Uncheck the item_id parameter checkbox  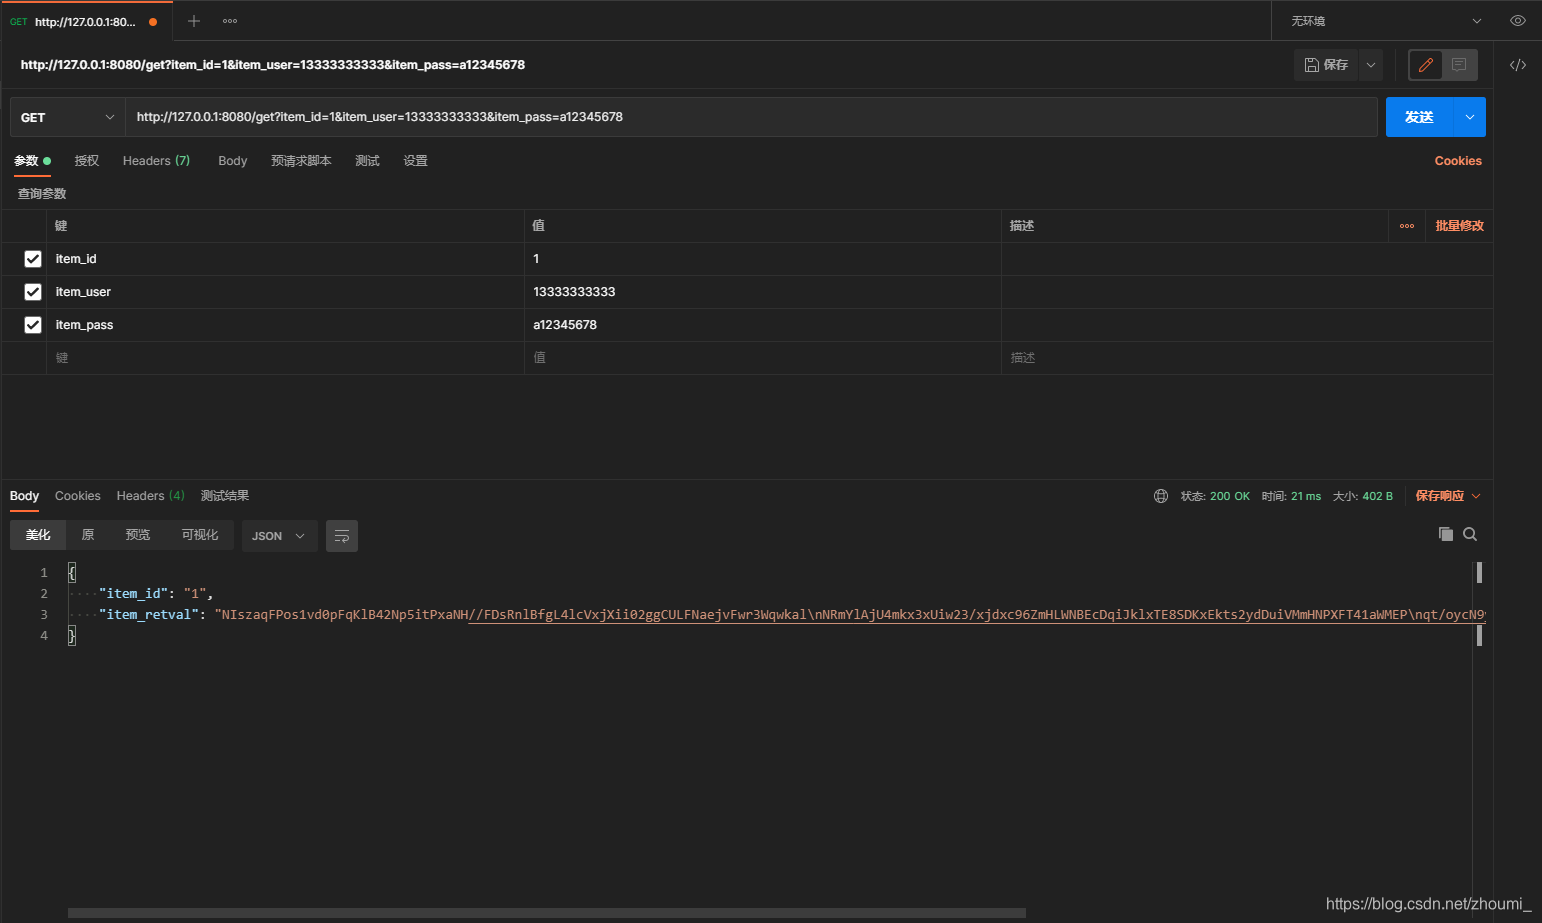click(x=33, y=259)
